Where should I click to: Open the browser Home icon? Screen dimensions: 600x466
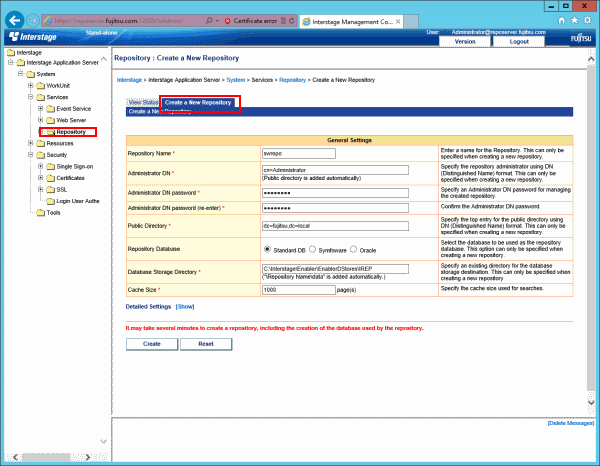coord(561,21)
